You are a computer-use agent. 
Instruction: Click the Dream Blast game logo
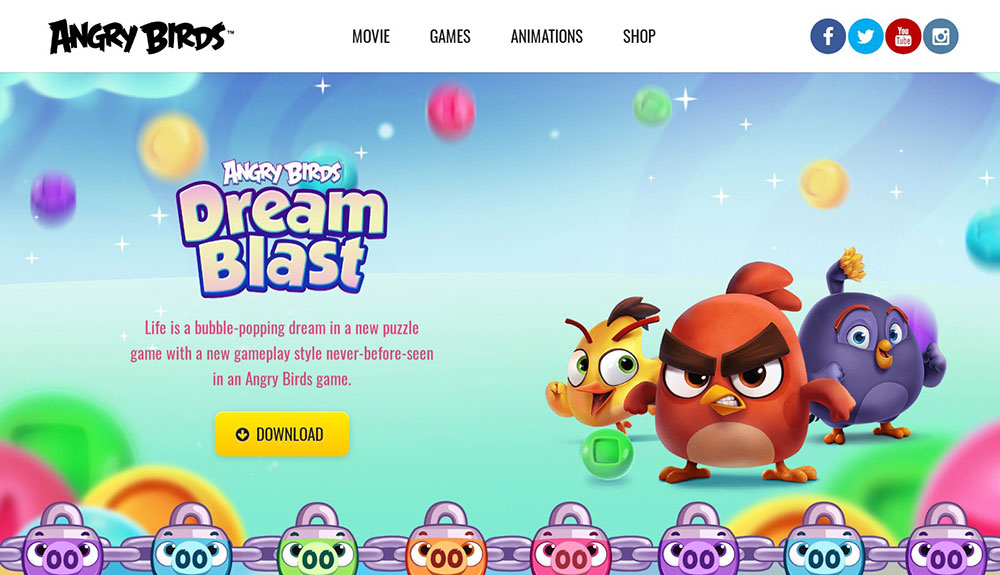click(x=281, y=228)
